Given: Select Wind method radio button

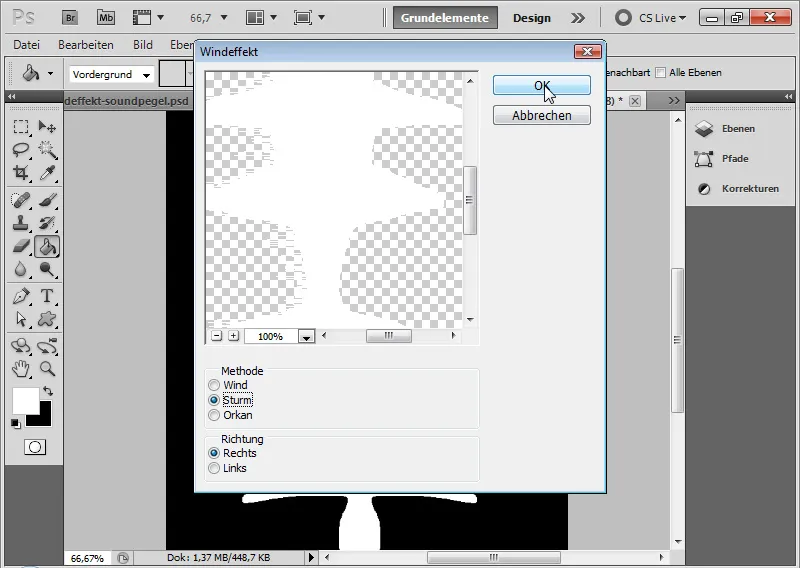Looking at the screenshot, I should [214, 385].
